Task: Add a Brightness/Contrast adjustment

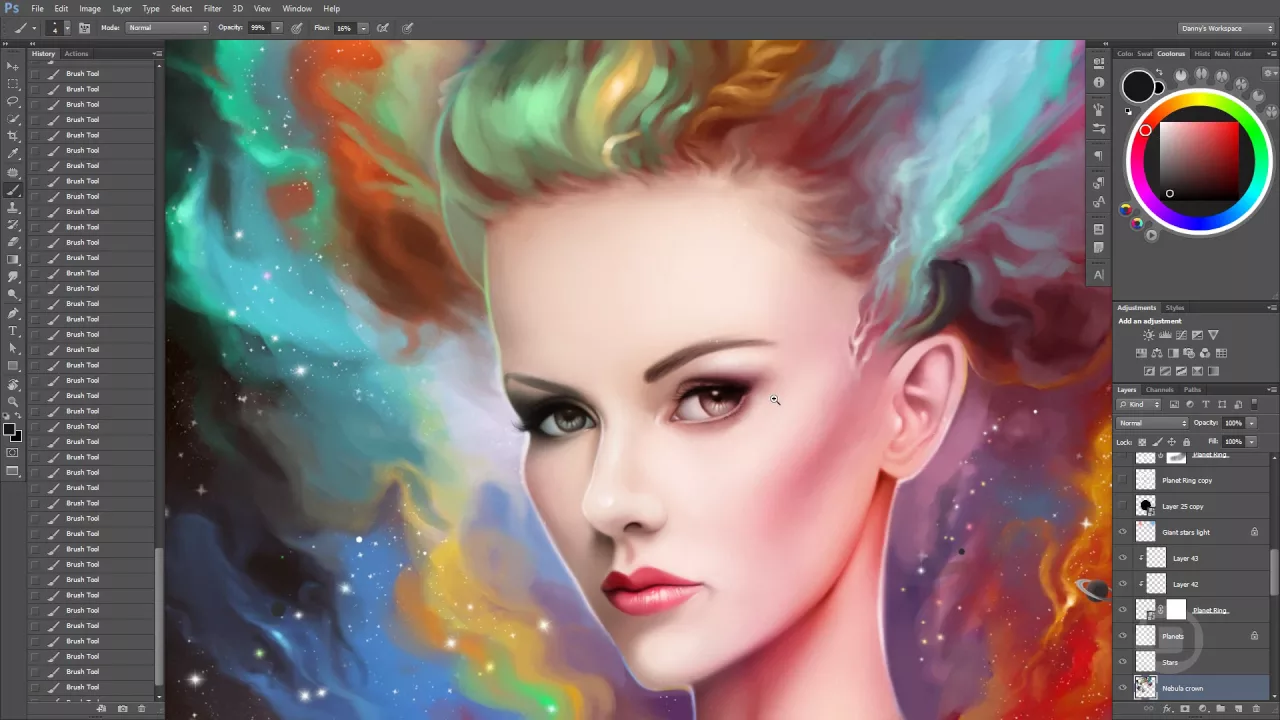Action: [1148, 335]
